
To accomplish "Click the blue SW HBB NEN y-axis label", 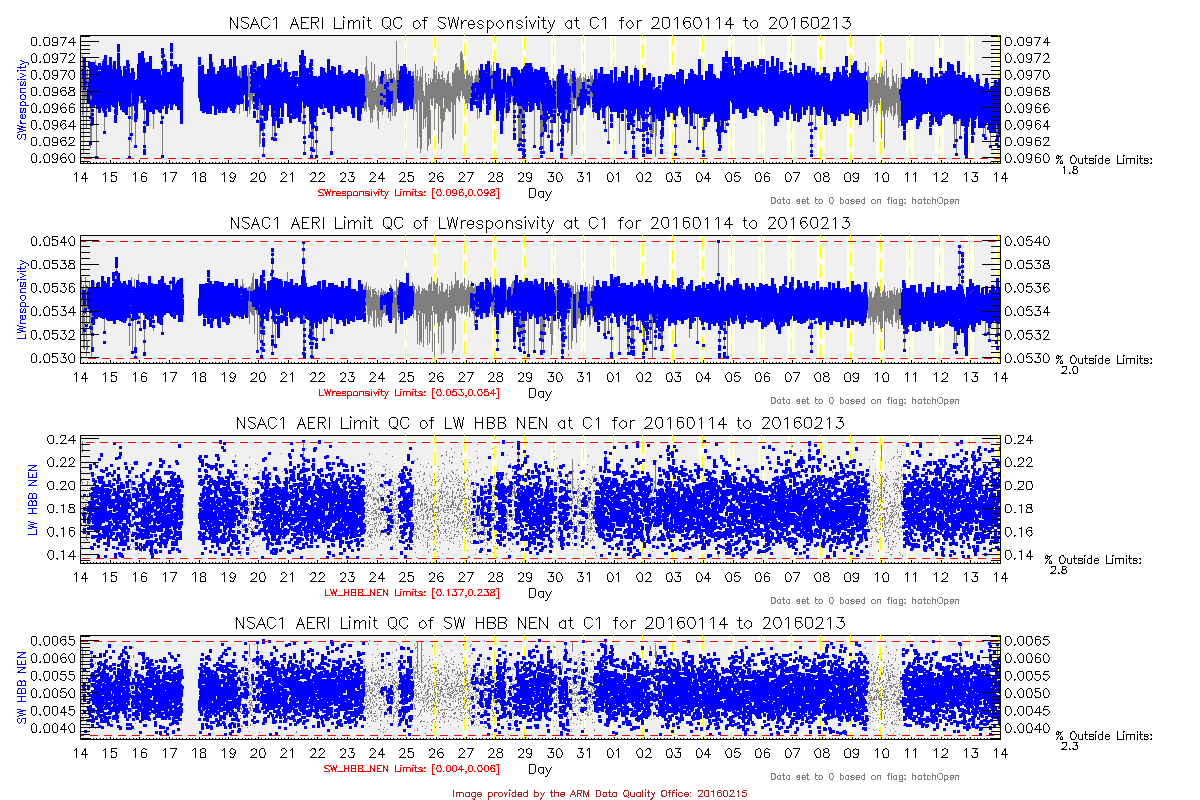I will [20, 687].
